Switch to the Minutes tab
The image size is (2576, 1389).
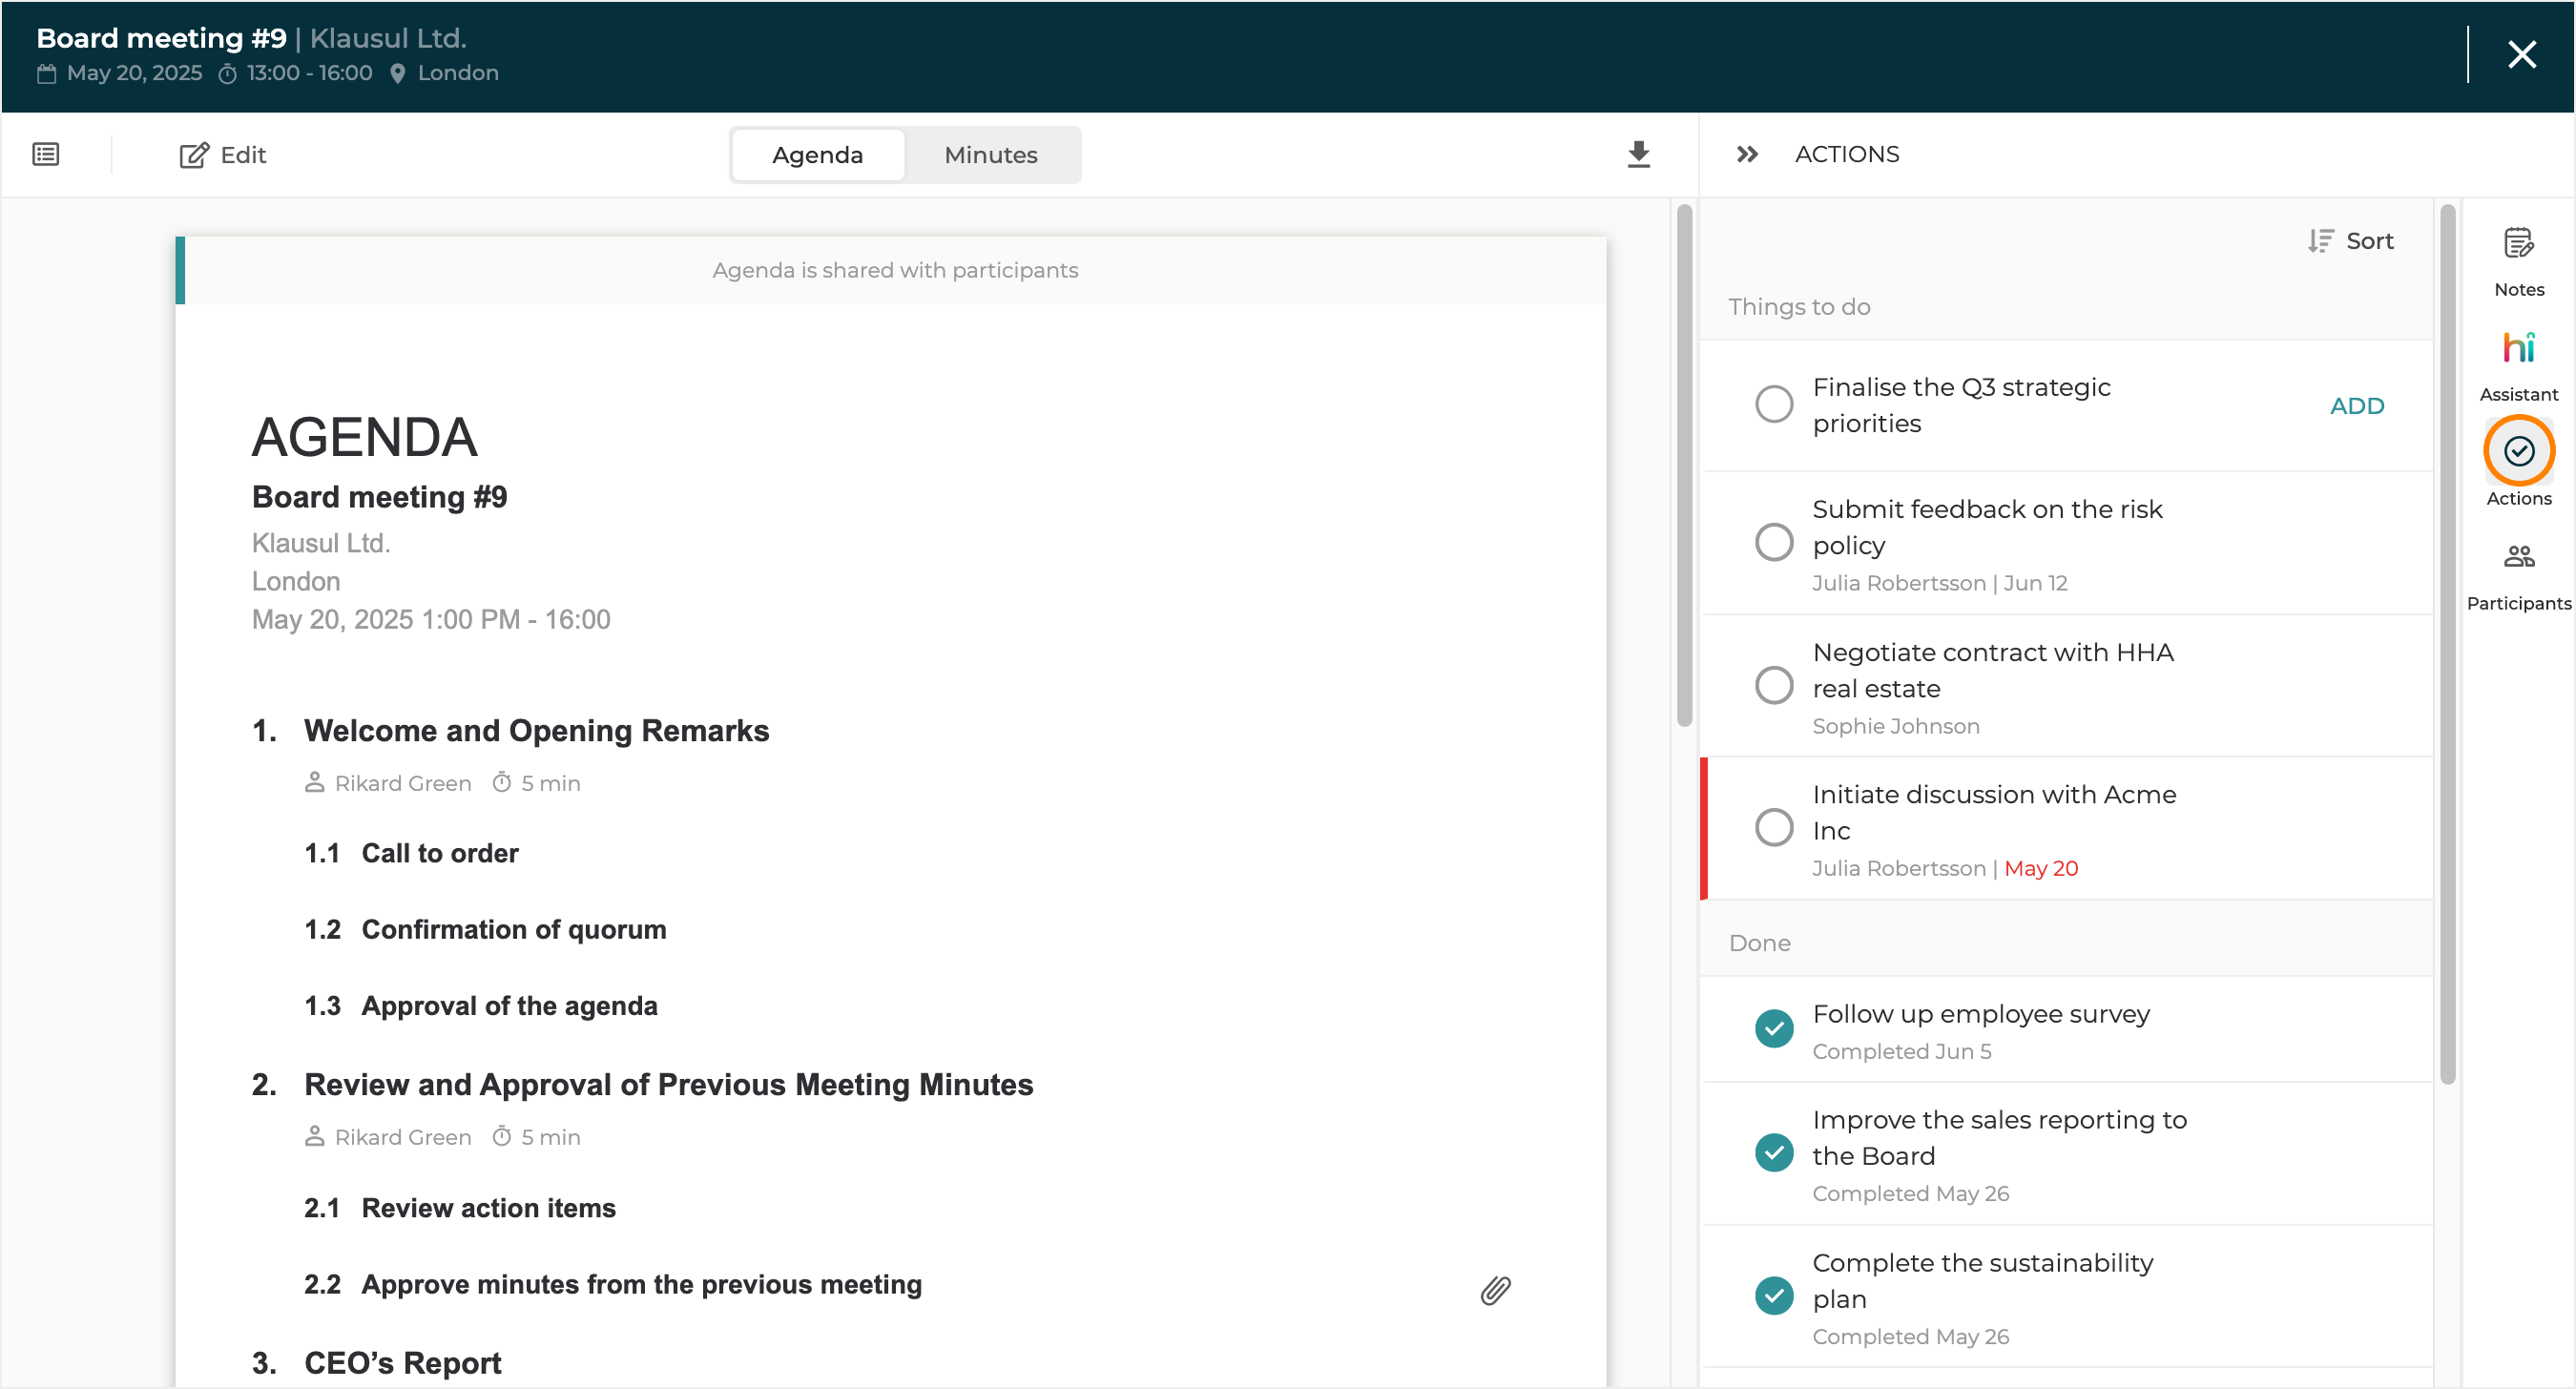click(x=990, y=155)
